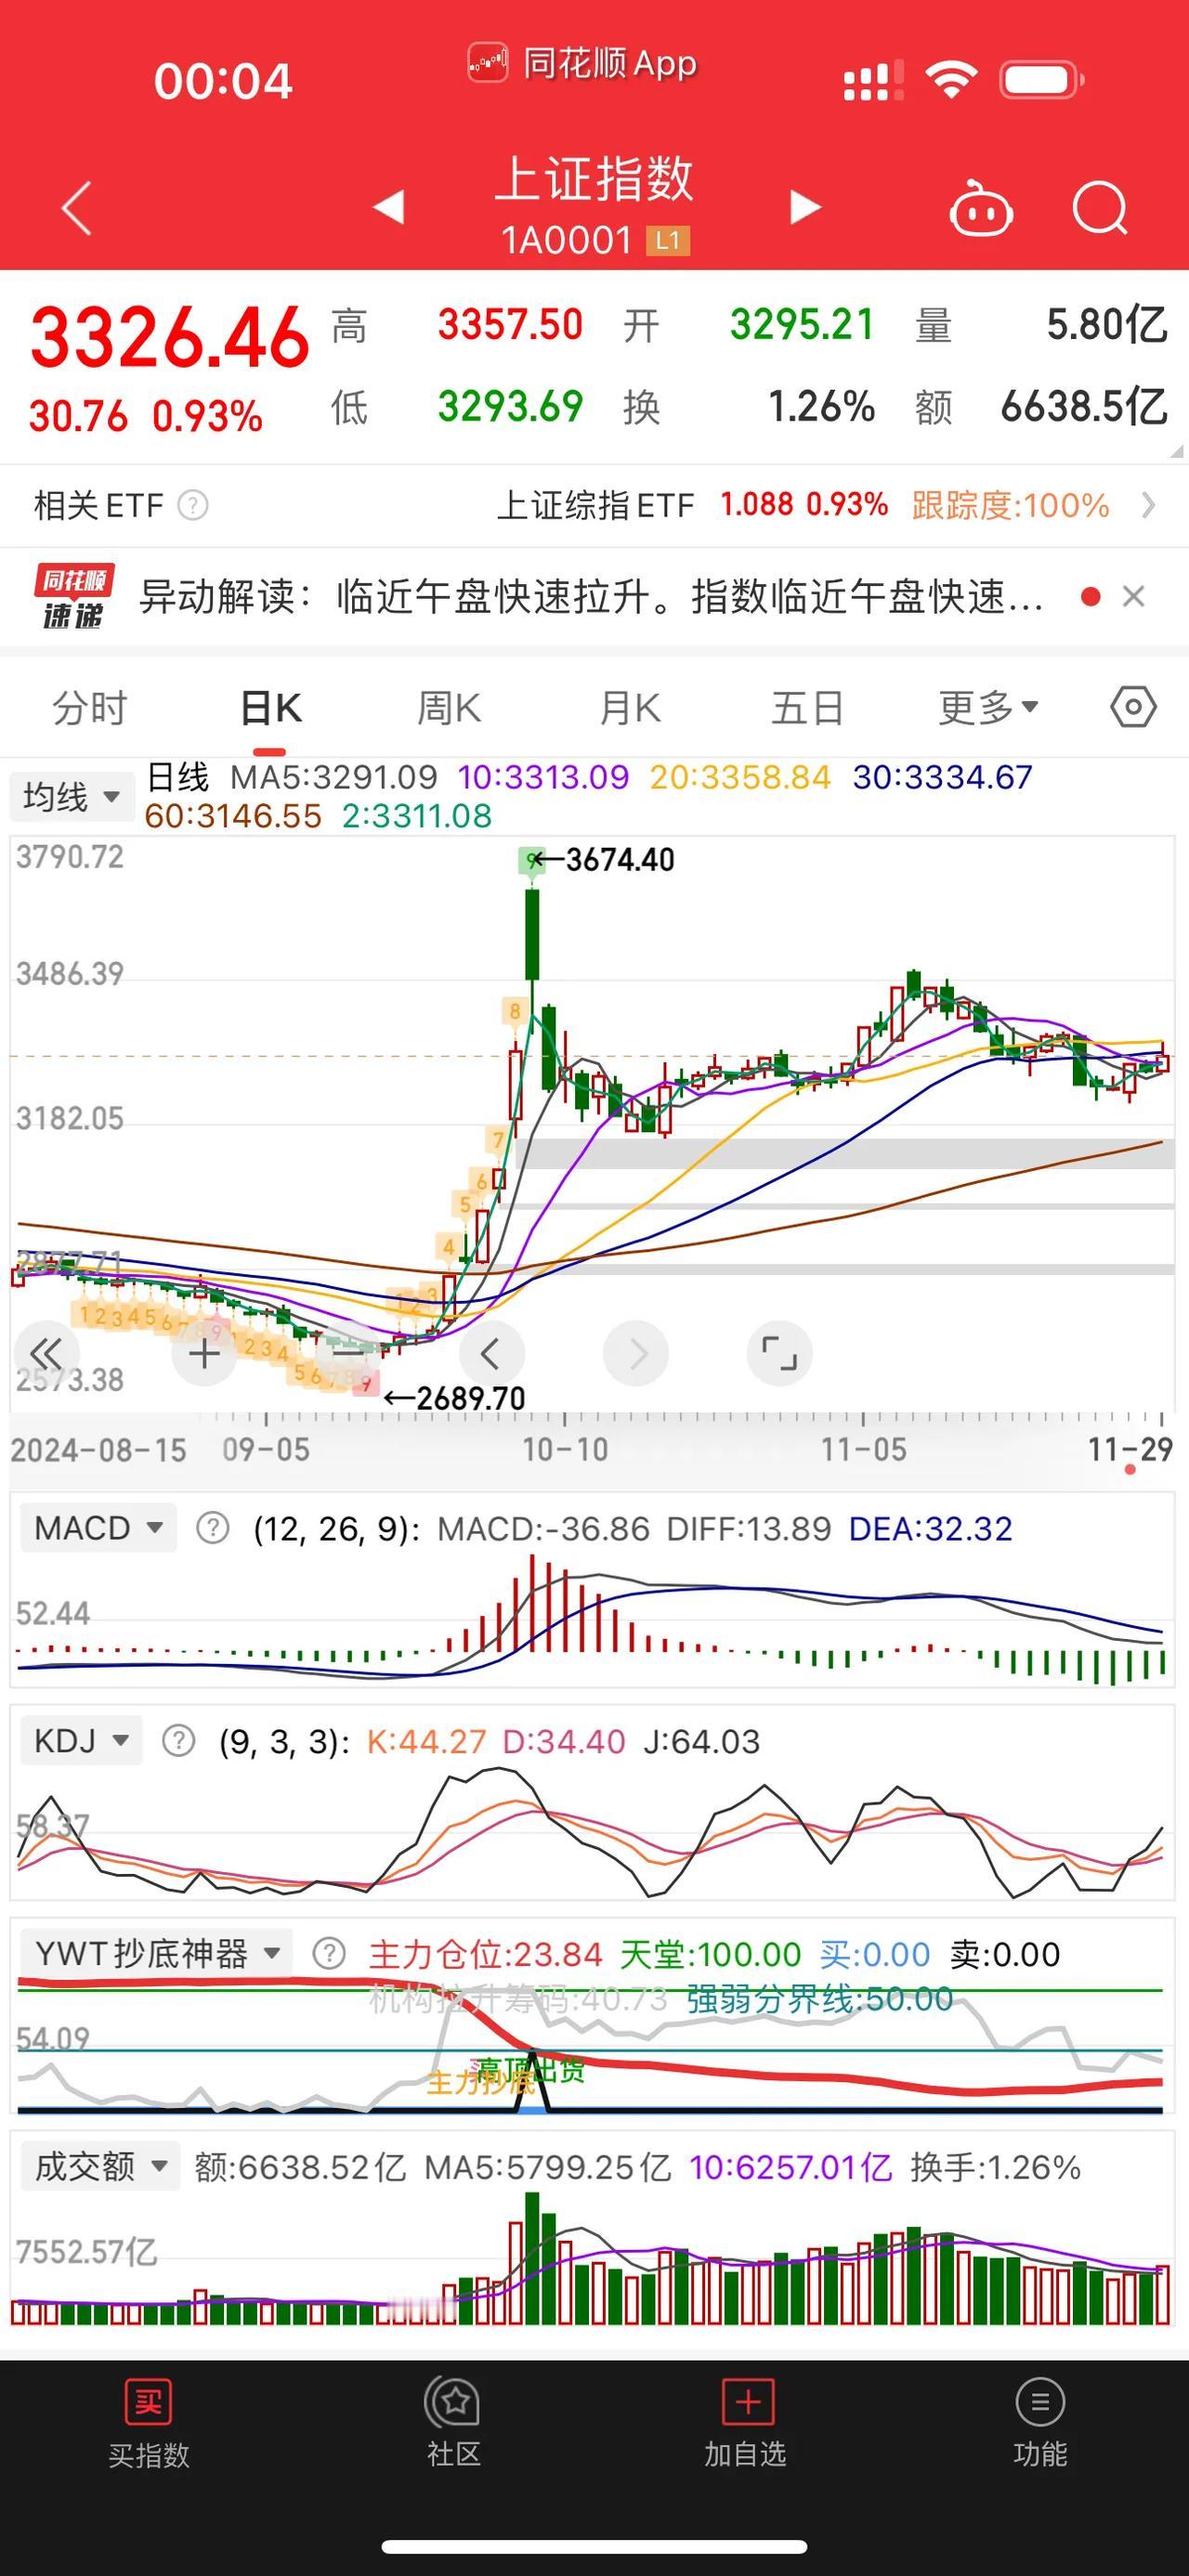Image resolution: width=1189 pixels, height=2576 pixels.
Task: Tap the expand corner under 6638.5亿
Action: (1176, 452)
